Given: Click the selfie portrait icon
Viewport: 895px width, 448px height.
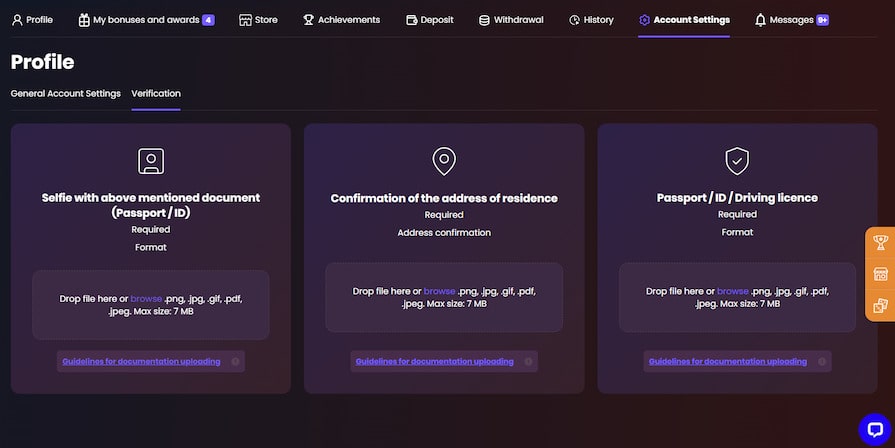Looking at the screenshot, I should click(151, 161).
